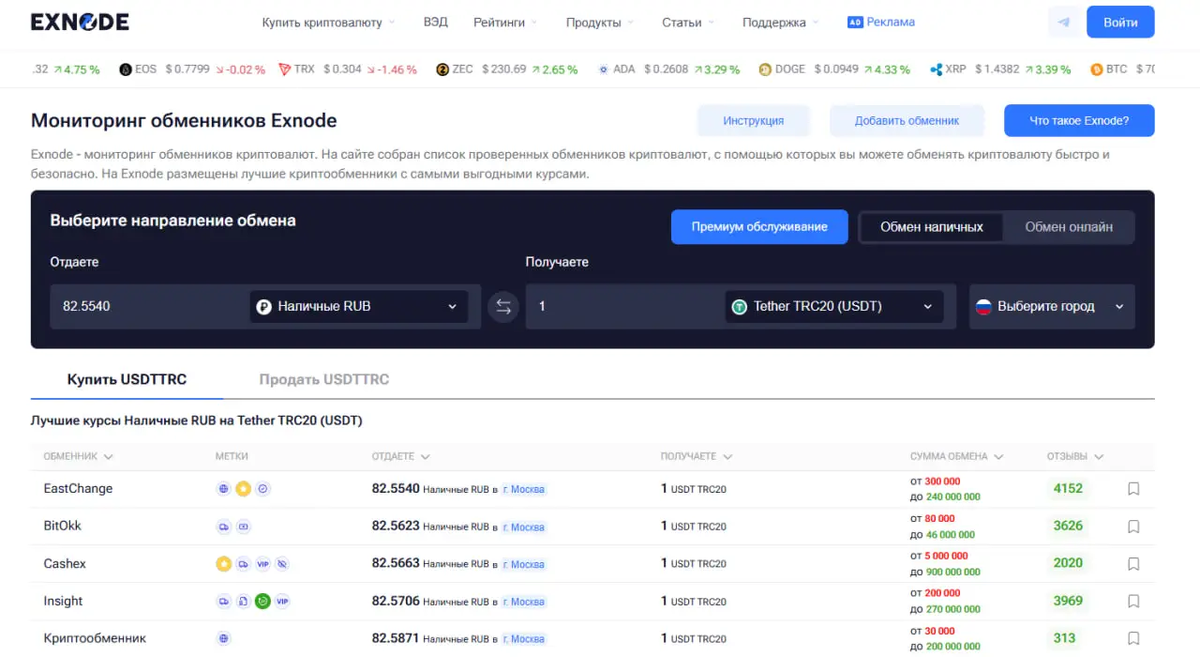1200x657 pixels.
Task: Click EastChange verified checkmark badge
Action: (263, 489)
